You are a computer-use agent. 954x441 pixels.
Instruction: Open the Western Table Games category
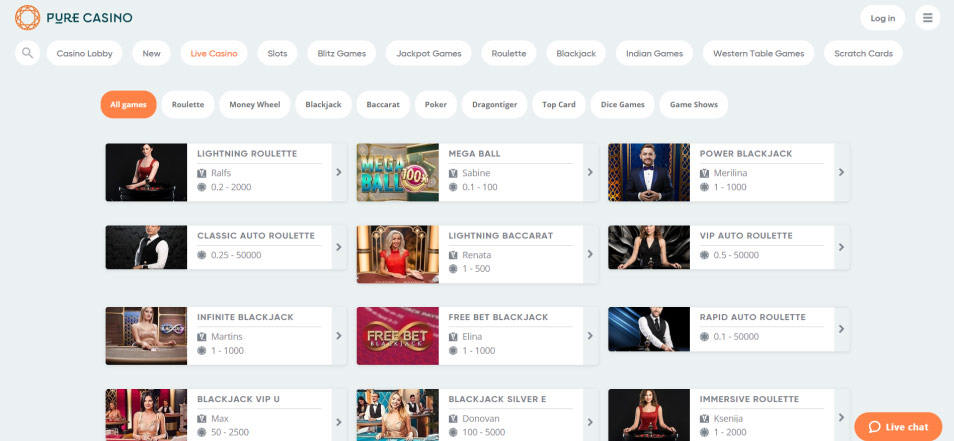pos(759,53)
